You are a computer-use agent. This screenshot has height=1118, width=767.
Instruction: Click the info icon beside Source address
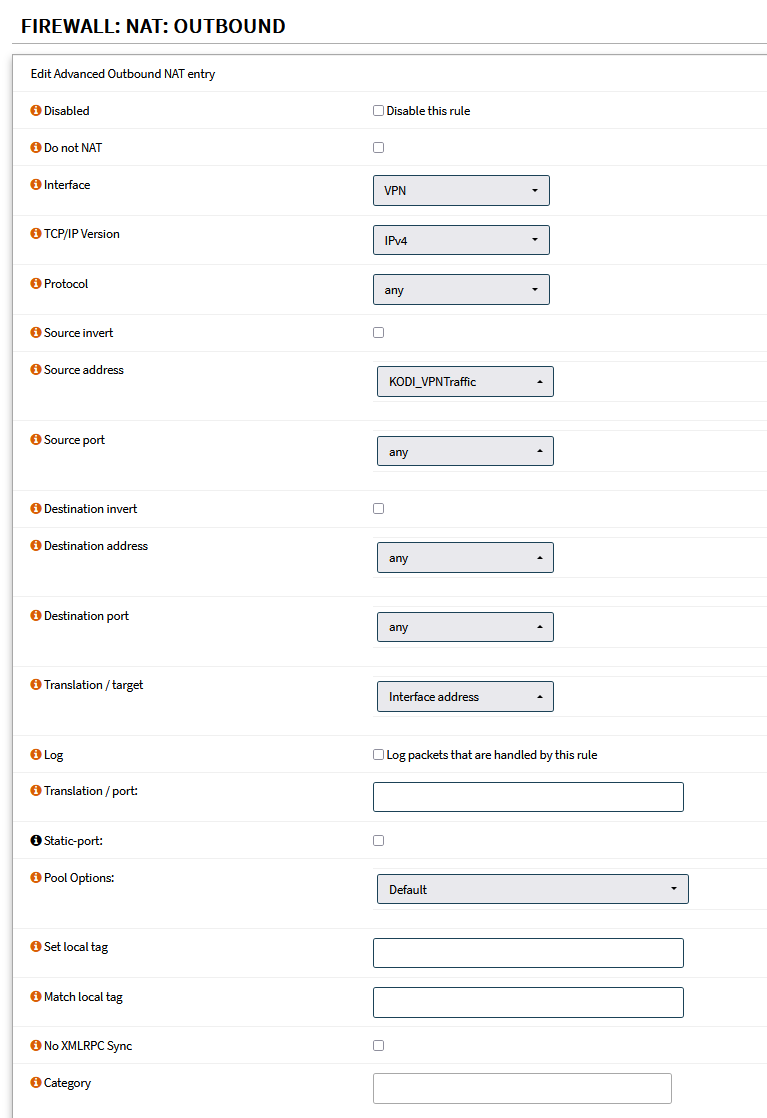[x=36, y=370]
